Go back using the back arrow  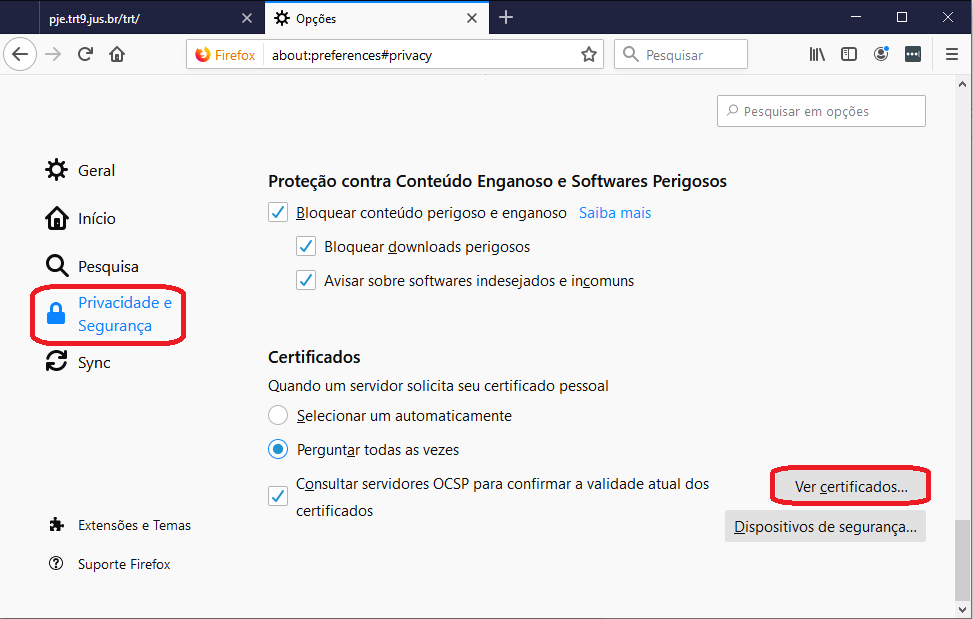pyautogui.click(x=20, y=55)
